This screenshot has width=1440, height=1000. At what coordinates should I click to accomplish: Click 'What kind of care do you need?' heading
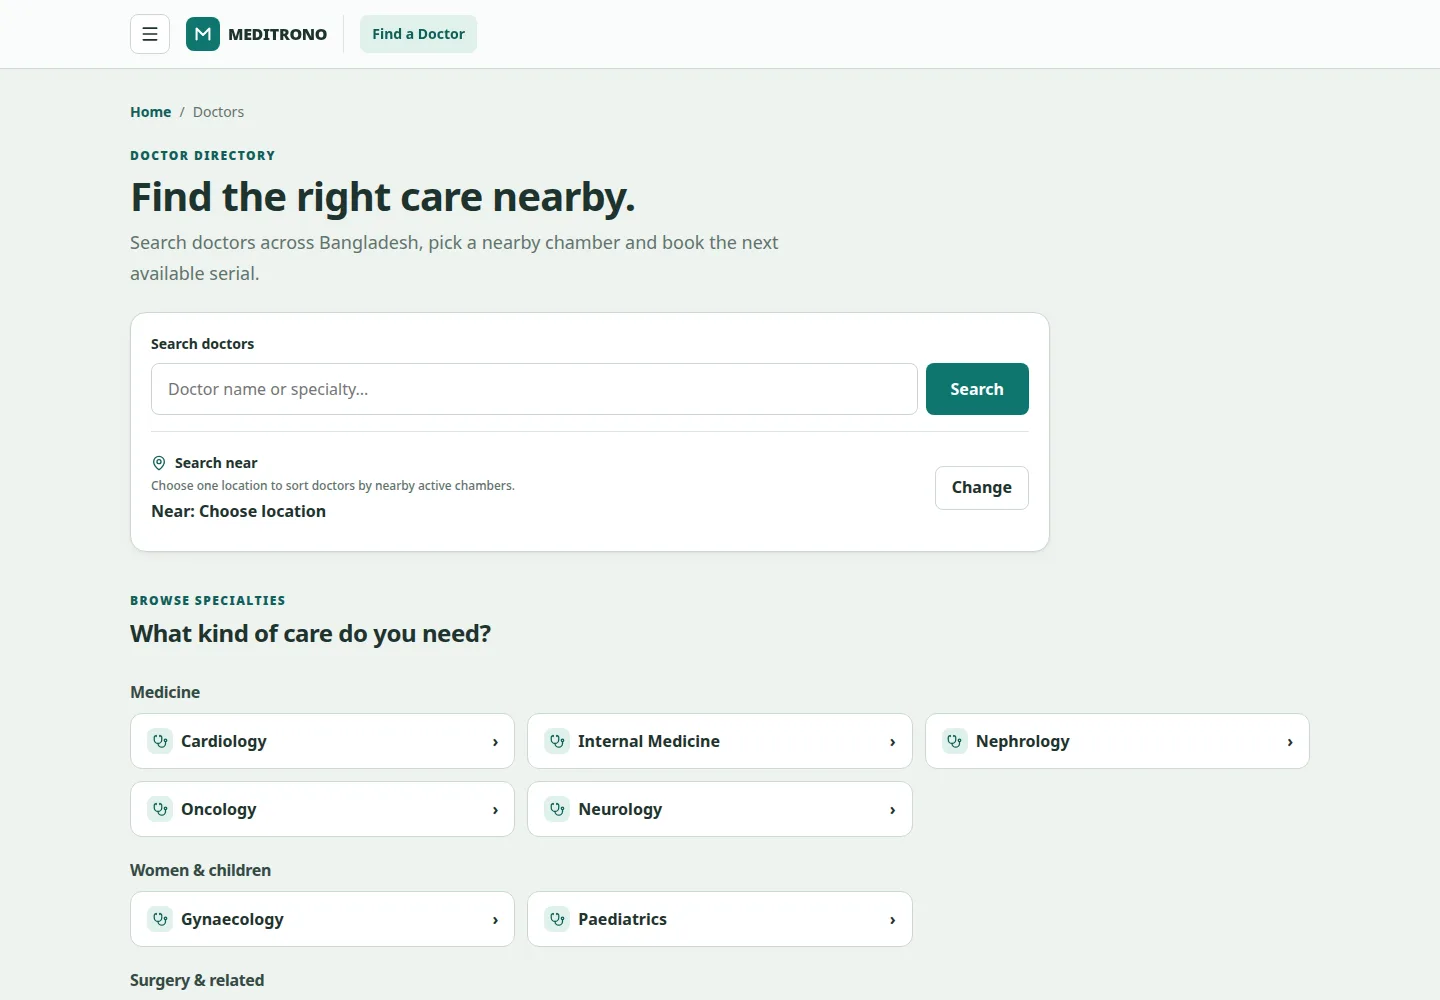tap(310, 634)
